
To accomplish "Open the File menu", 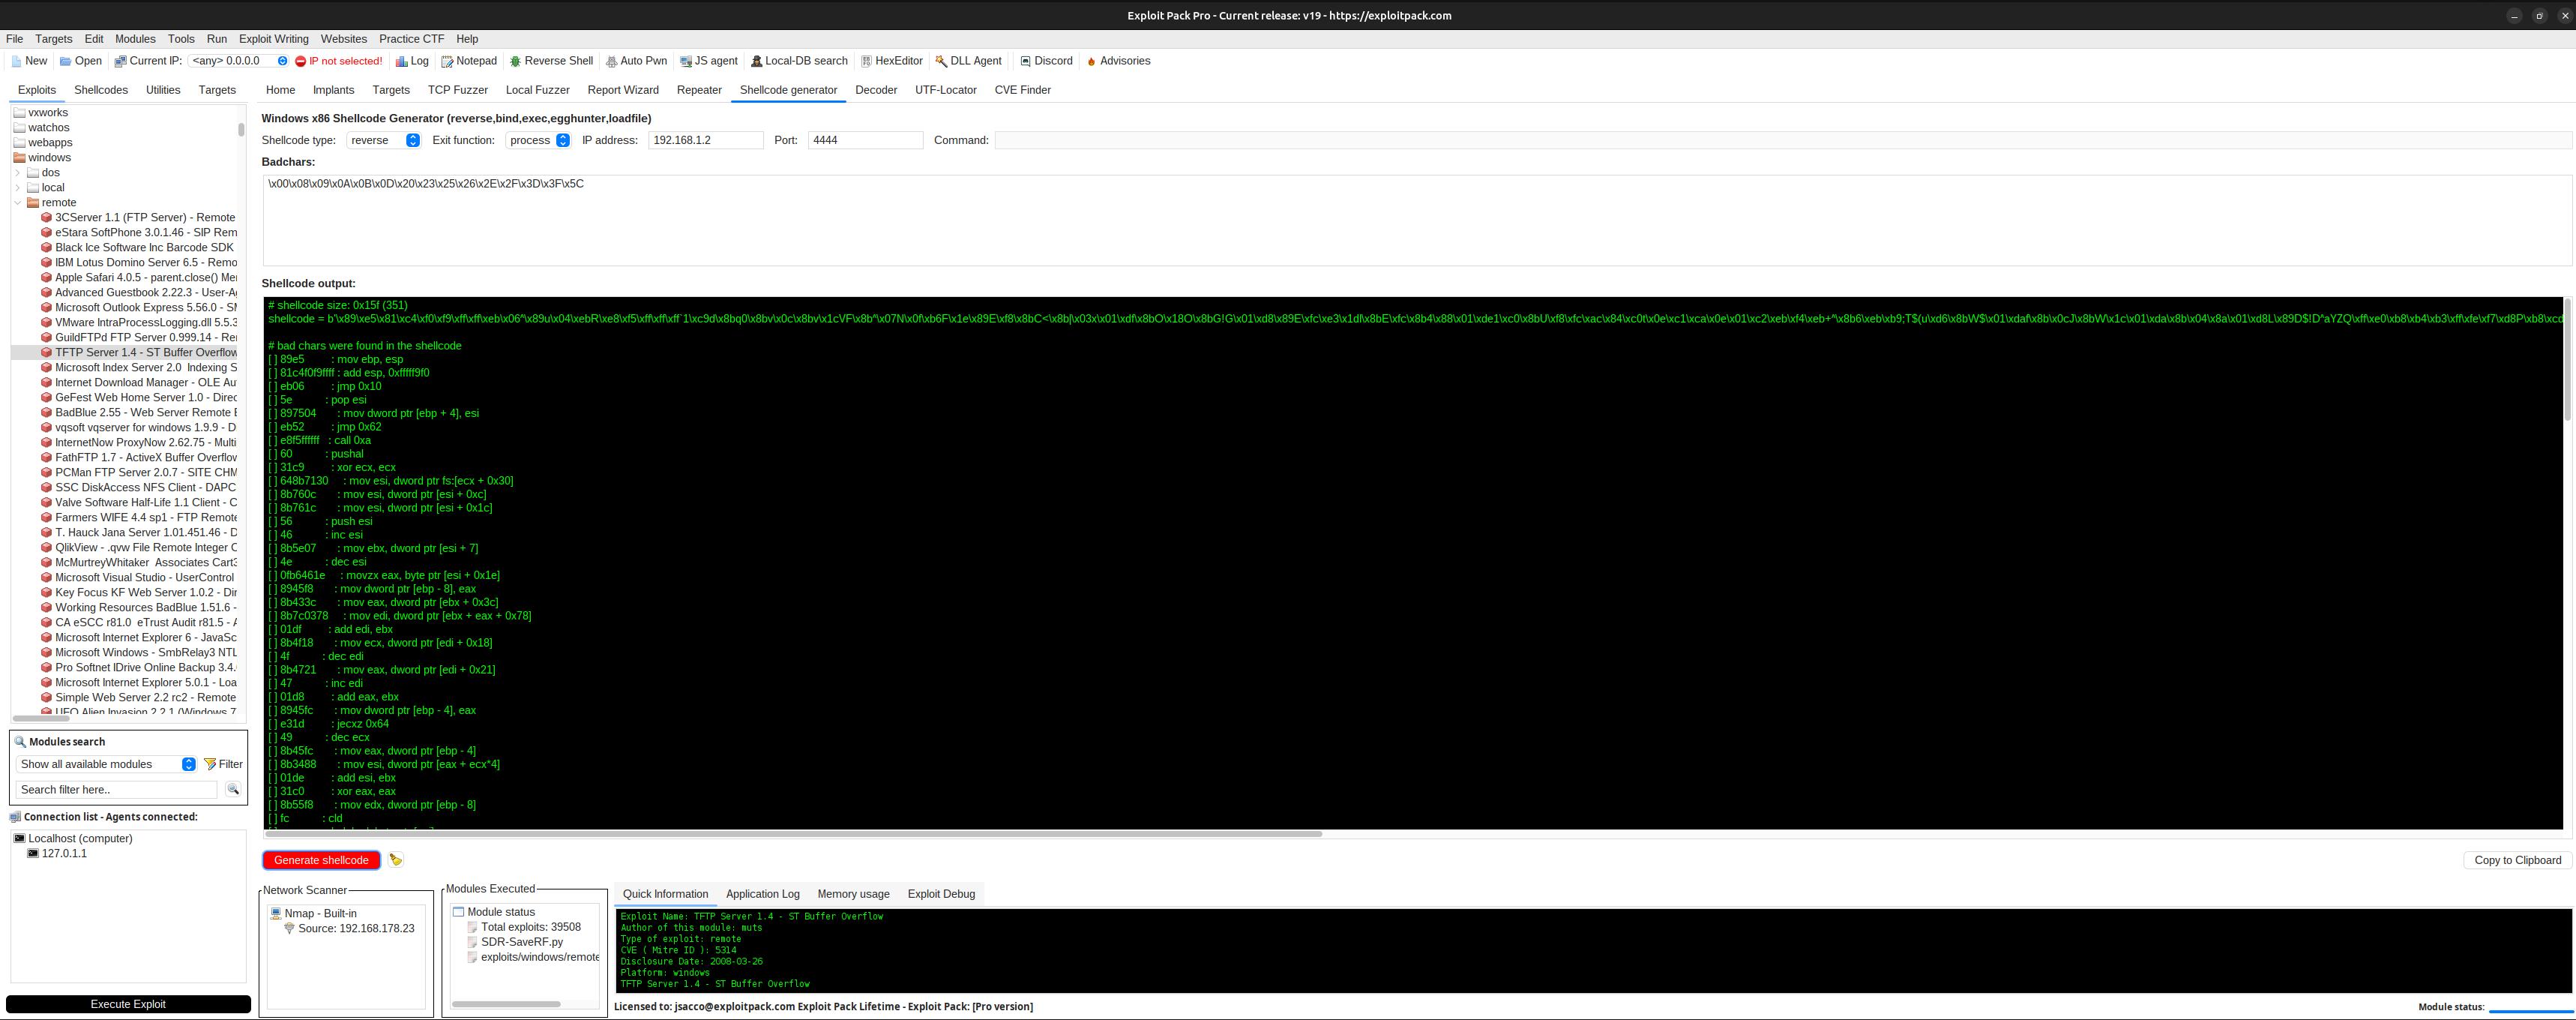I will click(x=15, y=39).
